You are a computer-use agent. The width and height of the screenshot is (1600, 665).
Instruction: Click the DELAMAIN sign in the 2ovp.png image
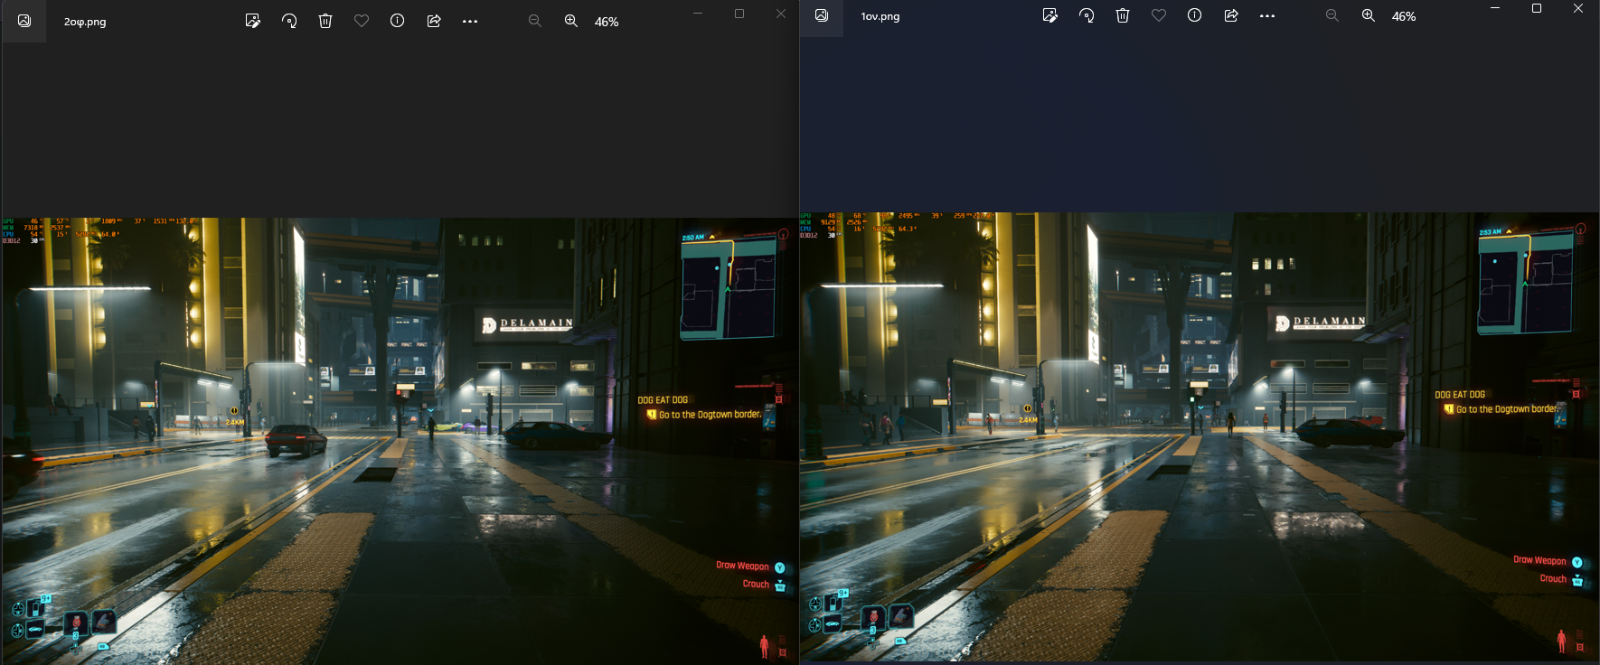(527, 324)
